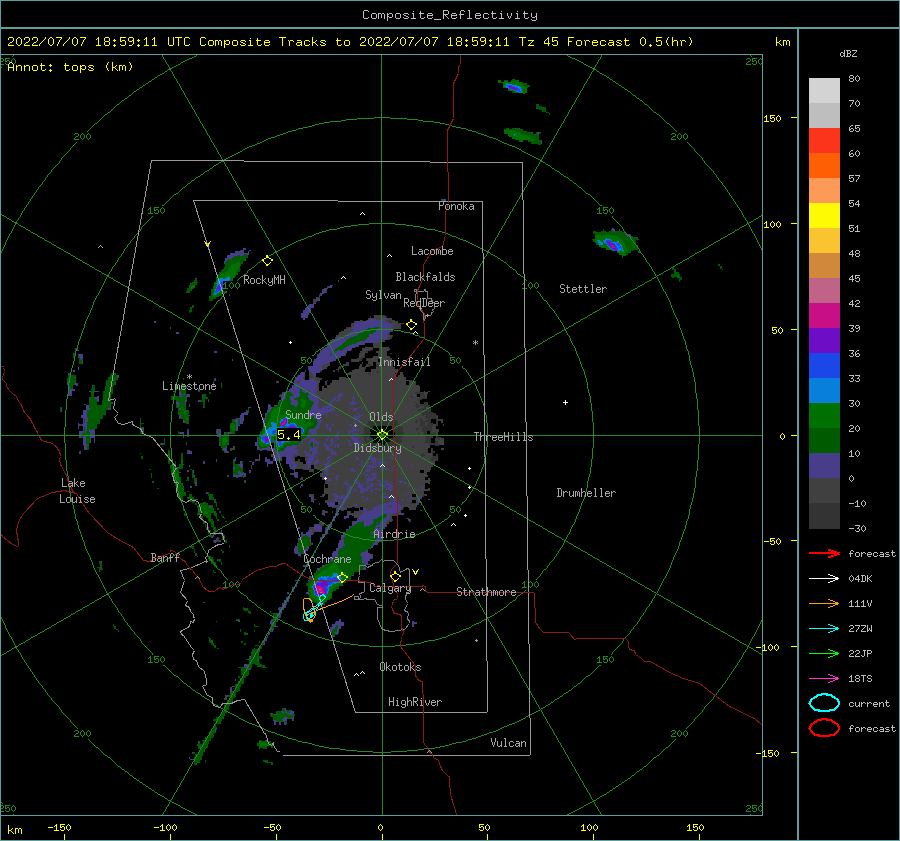The width and height of the screenshot is (900, 841).
Task: Click the Stettler city label
Action: click(583, 289)
